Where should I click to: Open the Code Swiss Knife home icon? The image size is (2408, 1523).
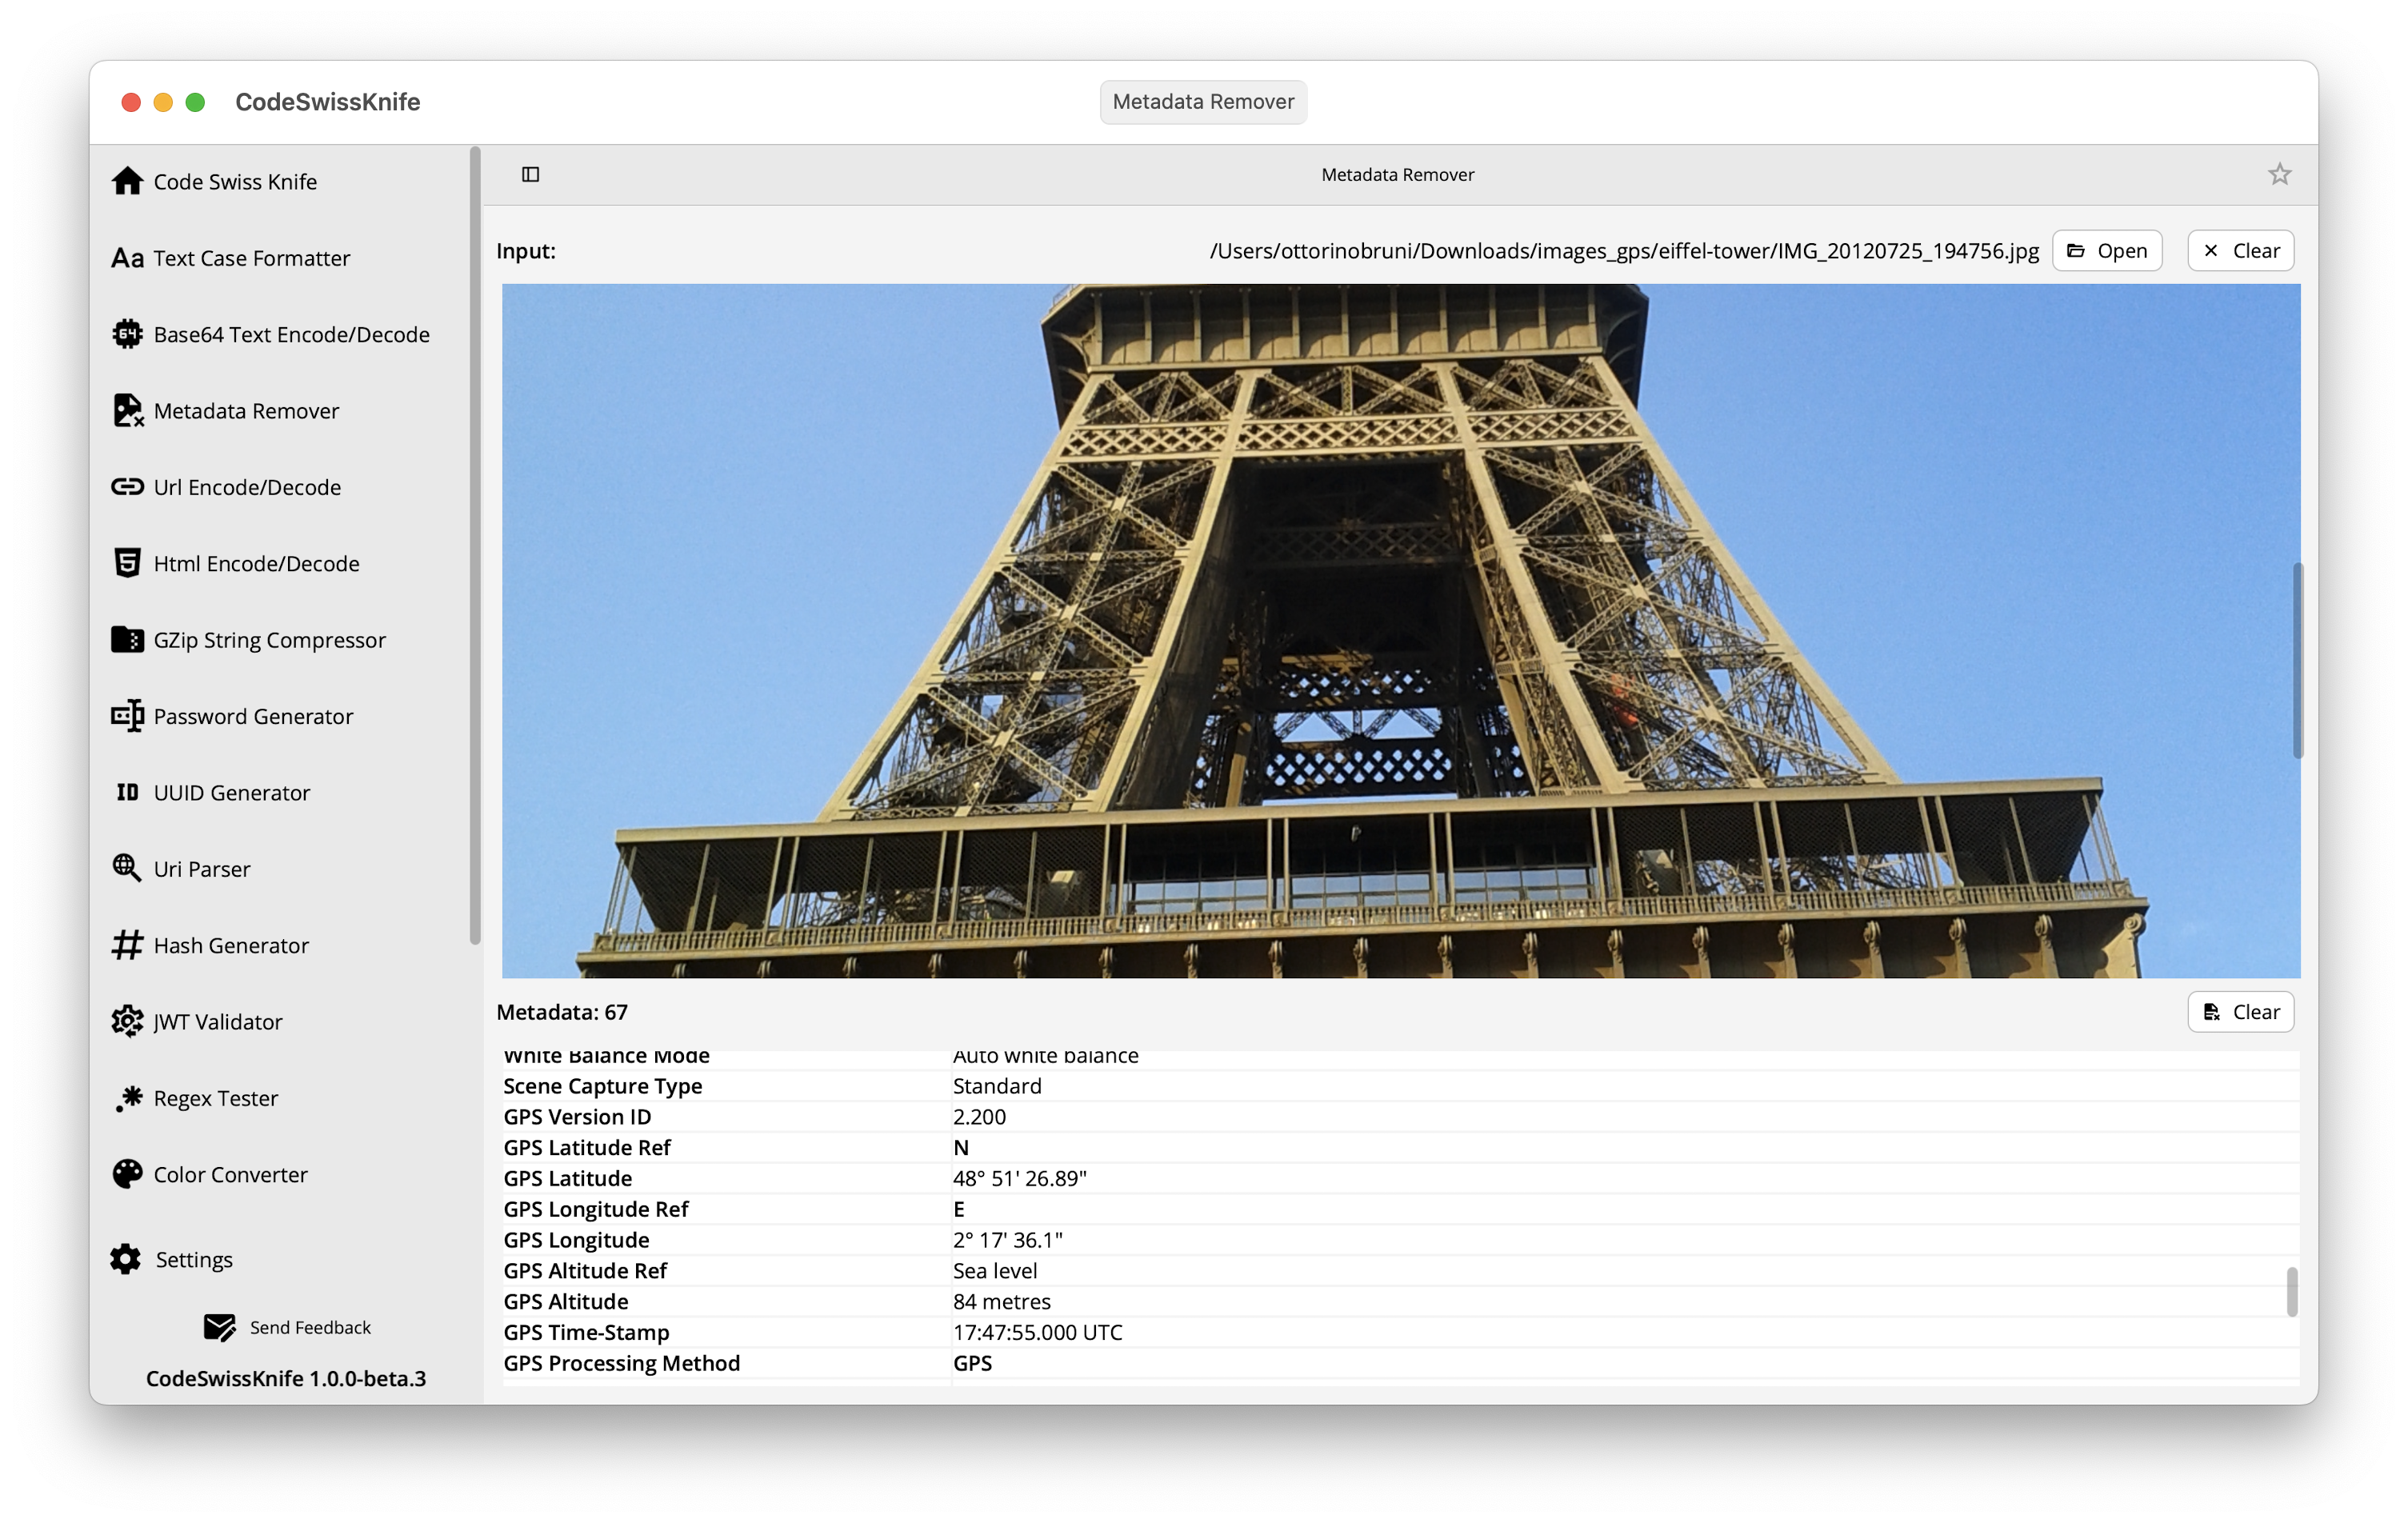pyautogui.click(x=127, y=181)
